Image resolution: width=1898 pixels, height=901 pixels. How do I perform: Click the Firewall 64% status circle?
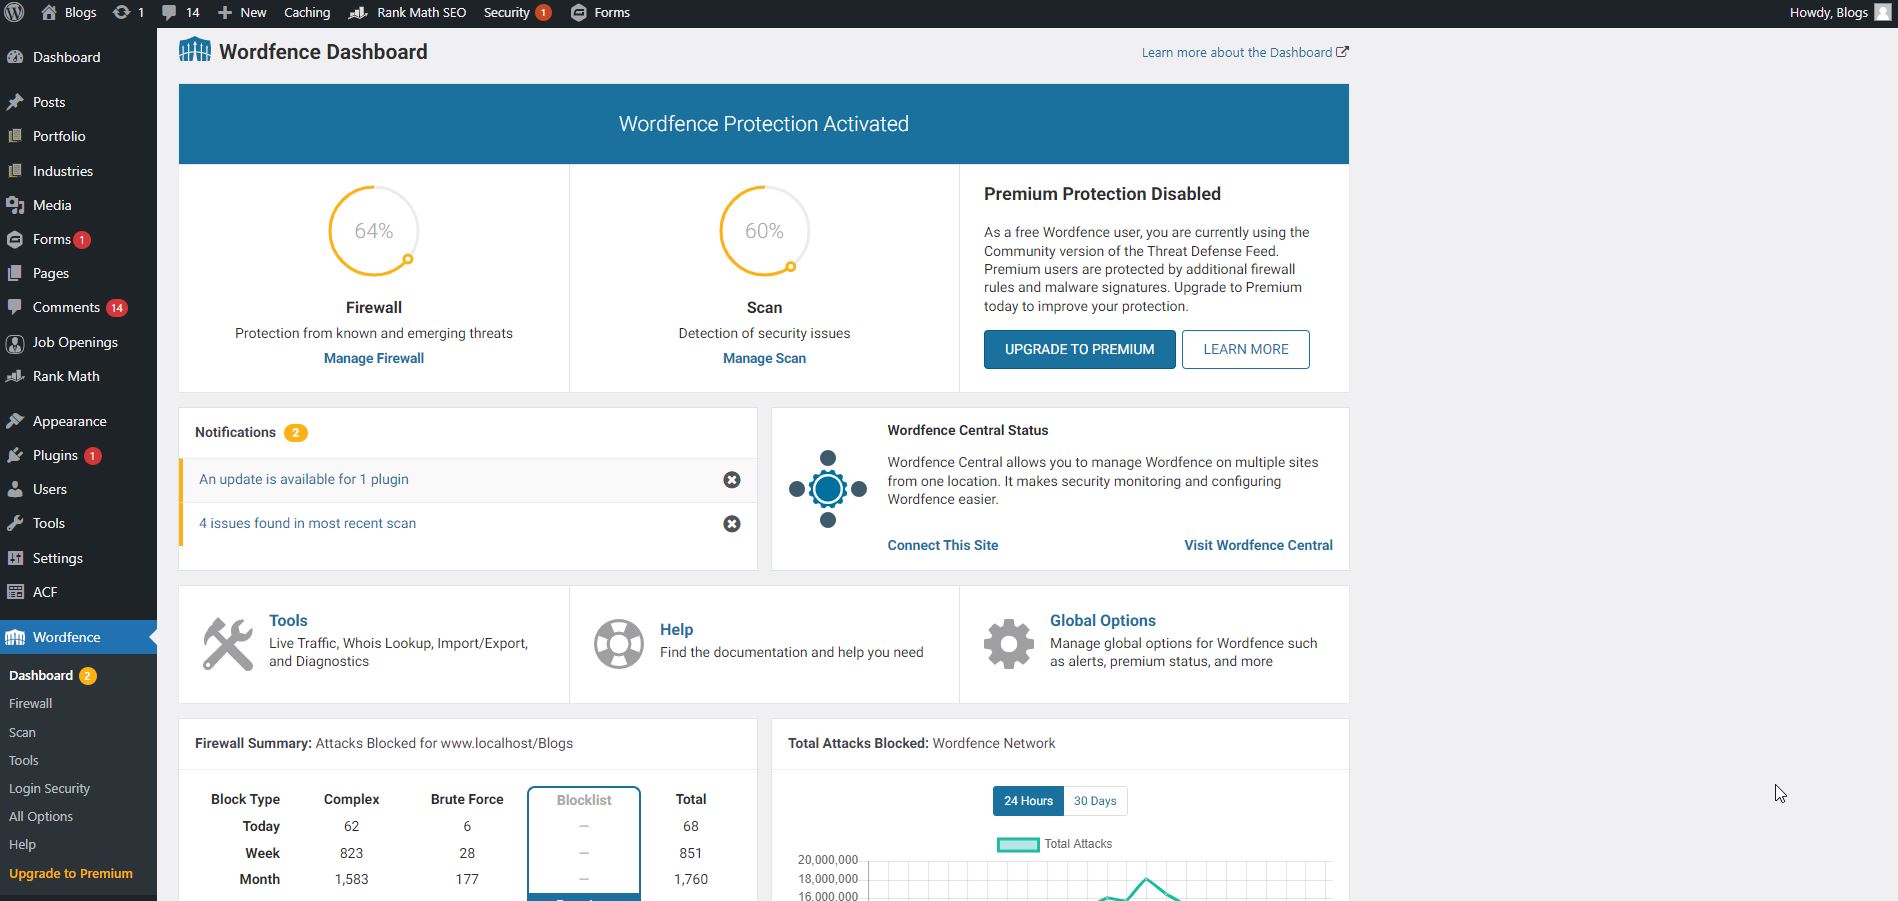(x=374, y=231)
